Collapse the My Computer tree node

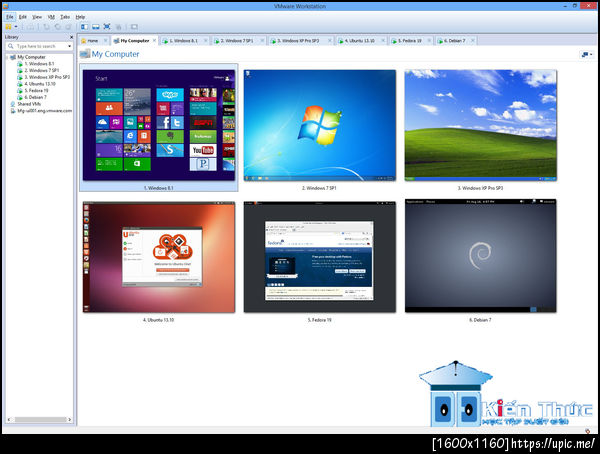click(x=7, y=57)
